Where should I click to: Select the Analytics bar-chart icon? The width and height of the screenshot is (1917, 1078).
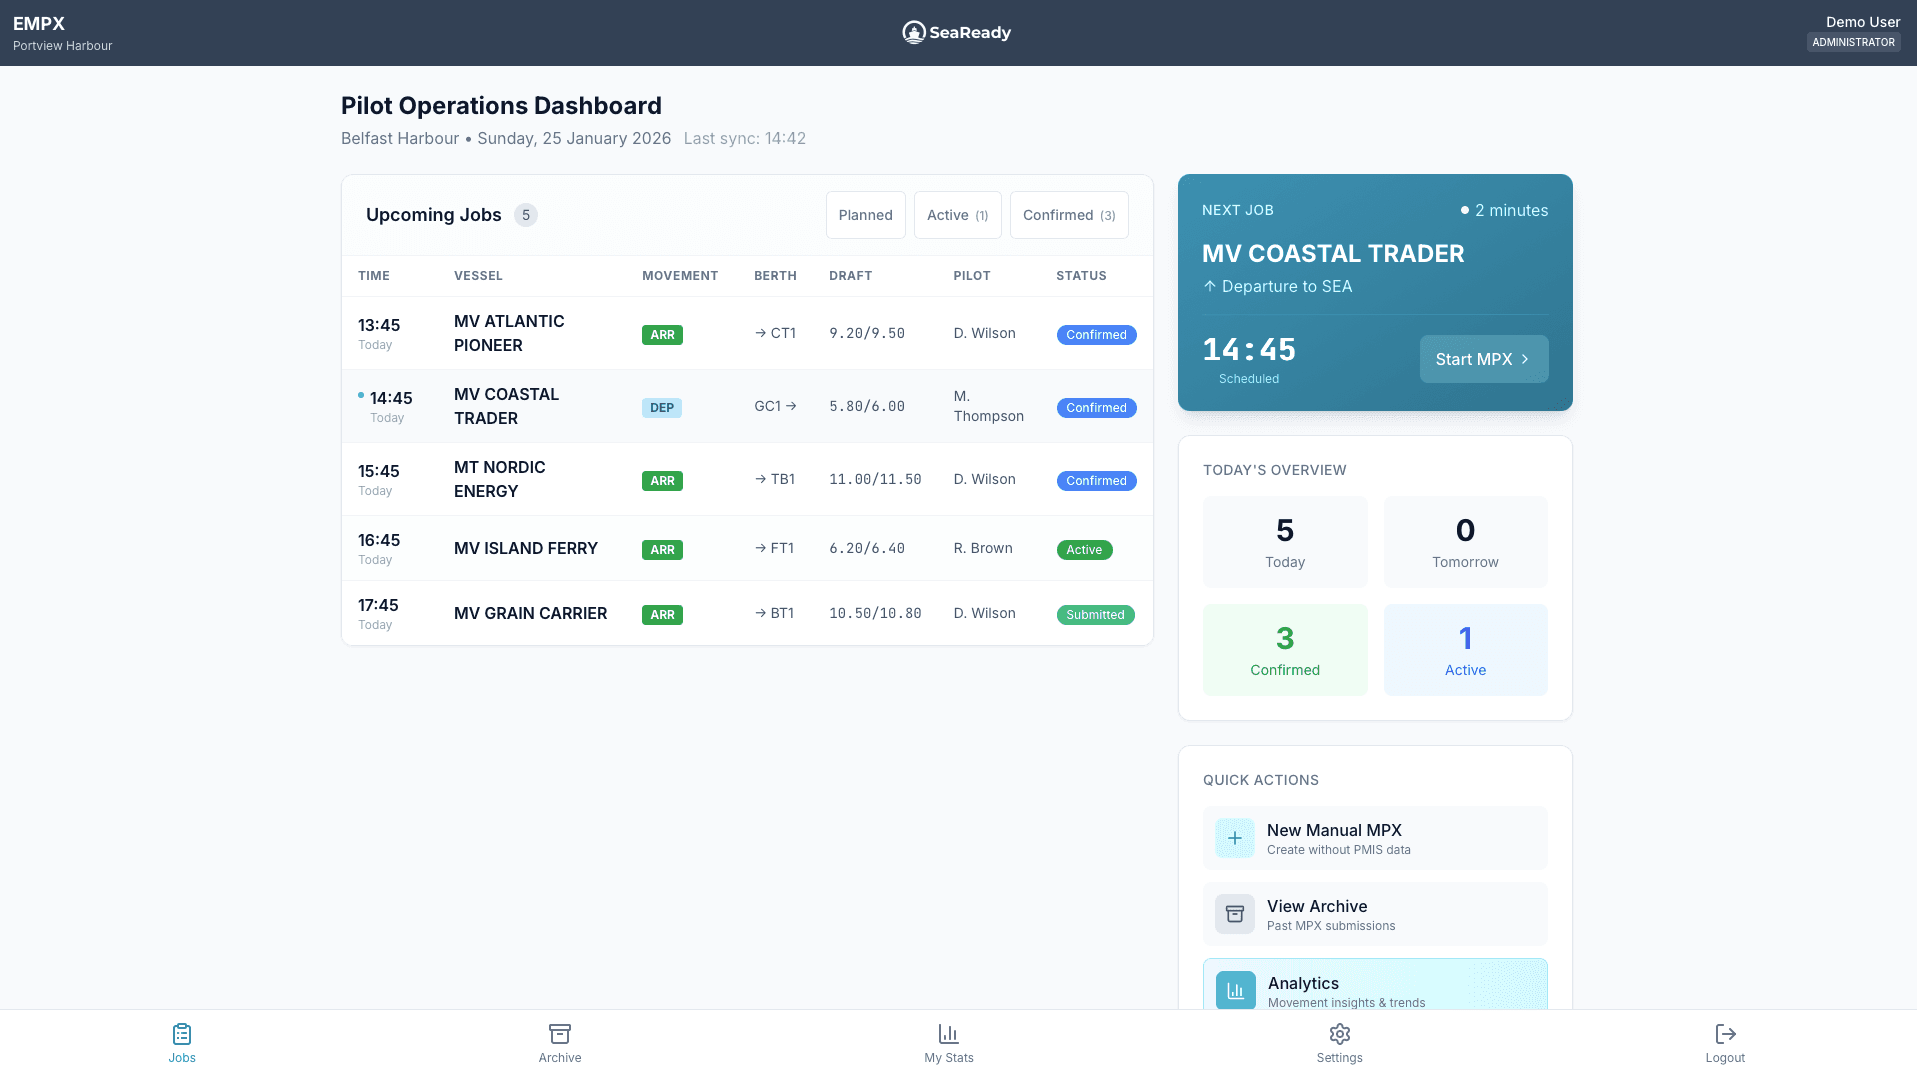coord(1234,990)
